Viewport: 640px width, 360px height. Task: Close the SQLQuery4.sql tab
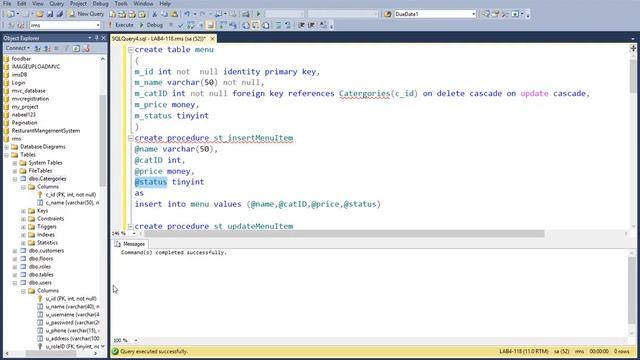[x=212, y=38]
